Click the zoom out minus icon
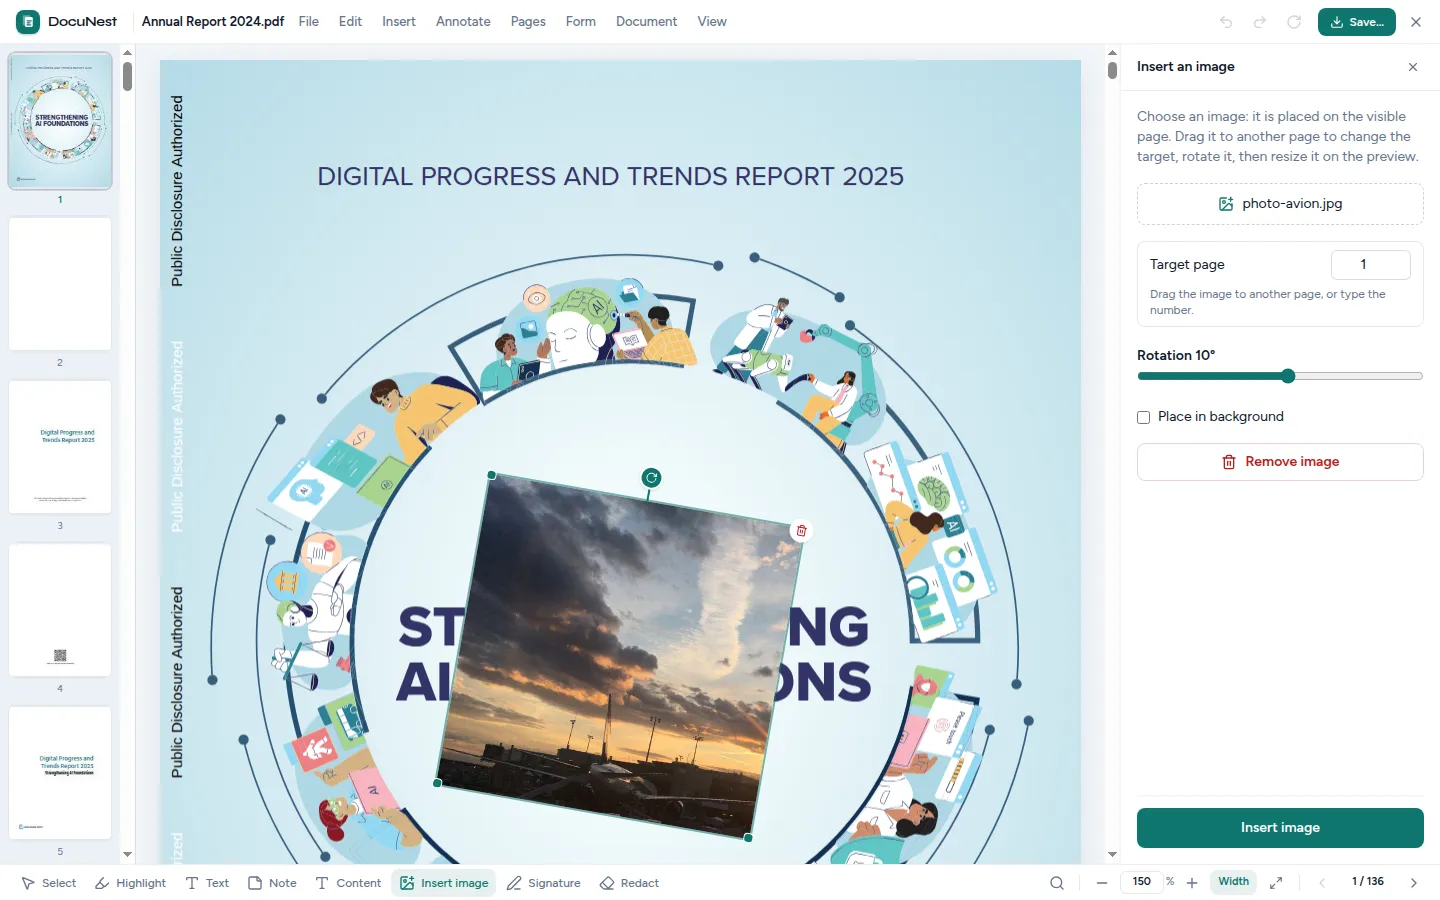Screen dimensions: 1440x900 click(x=1102, y=883)
